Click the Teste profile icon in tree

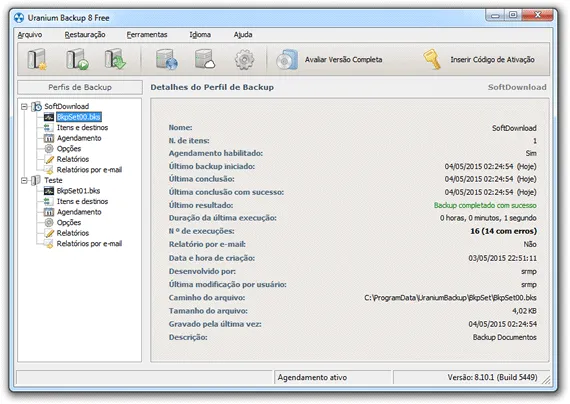click(36, 180)
